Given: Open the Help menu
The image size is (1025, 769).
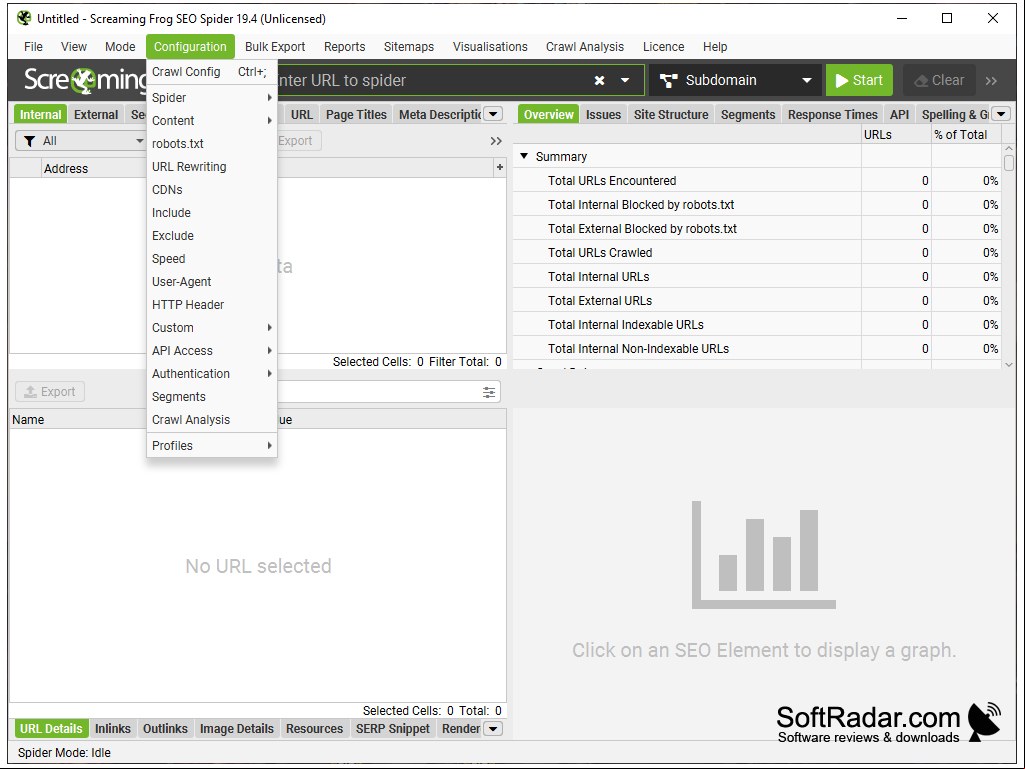Looking at the screenshot, I should tap(715, 46).
